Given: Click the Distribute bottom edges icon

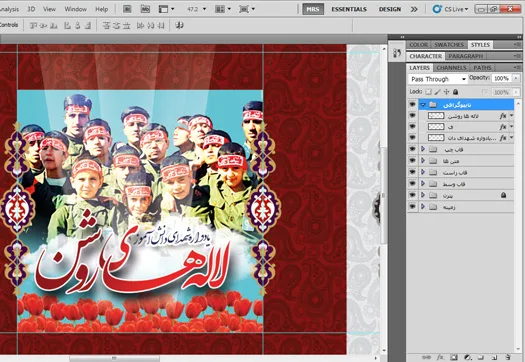Looking at the screenshot, I should pyautogui.click(x=126, y=25).
